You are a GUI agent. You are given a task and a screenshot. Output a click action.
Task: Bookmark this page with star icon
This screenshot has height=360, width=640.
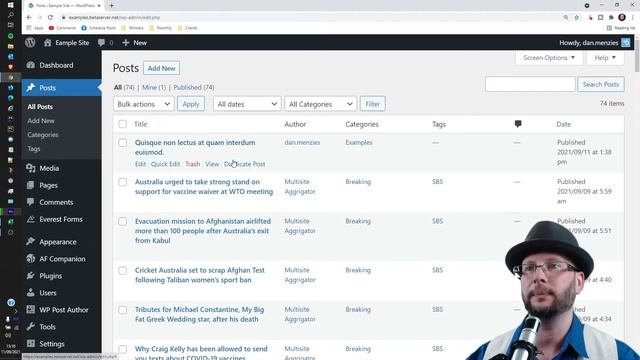[577, 18]
